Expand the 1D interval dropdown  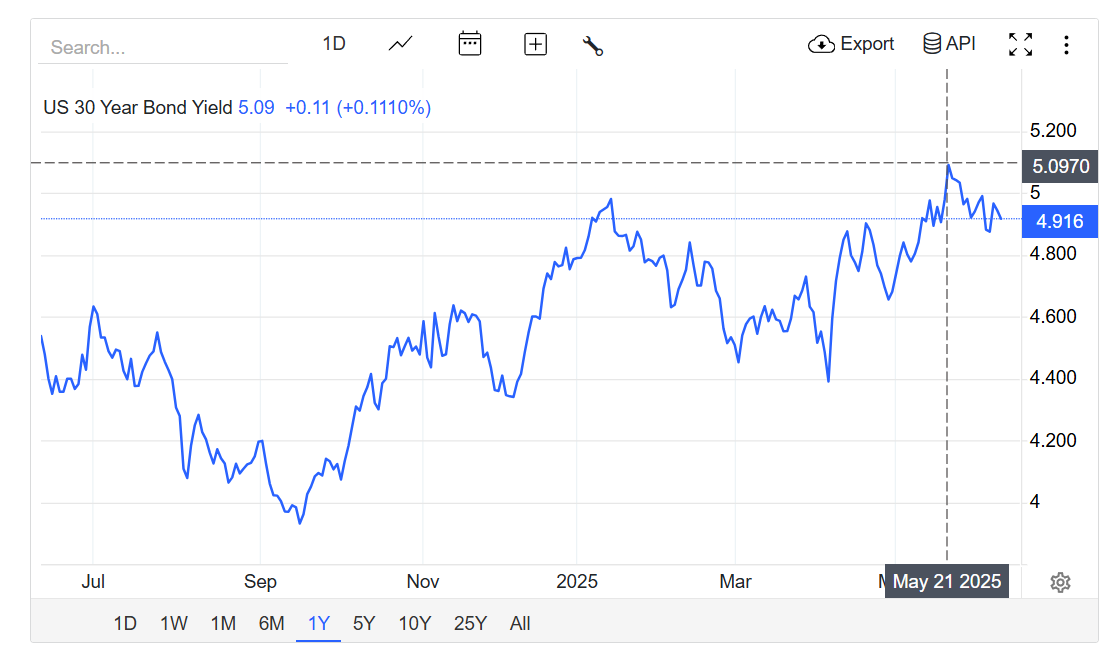click(x=333, y=44)
